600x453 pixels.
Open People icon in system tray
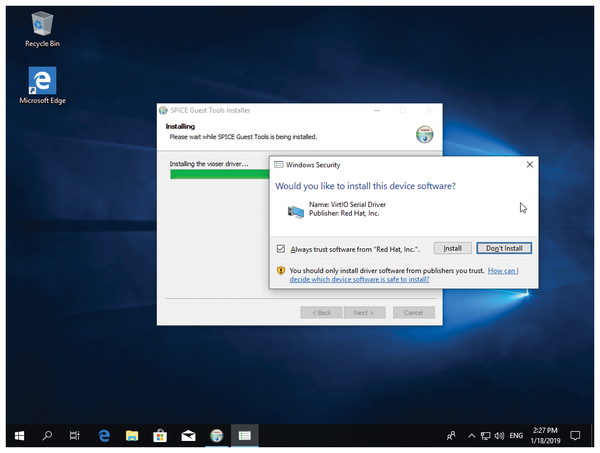[x=452, y=435]
